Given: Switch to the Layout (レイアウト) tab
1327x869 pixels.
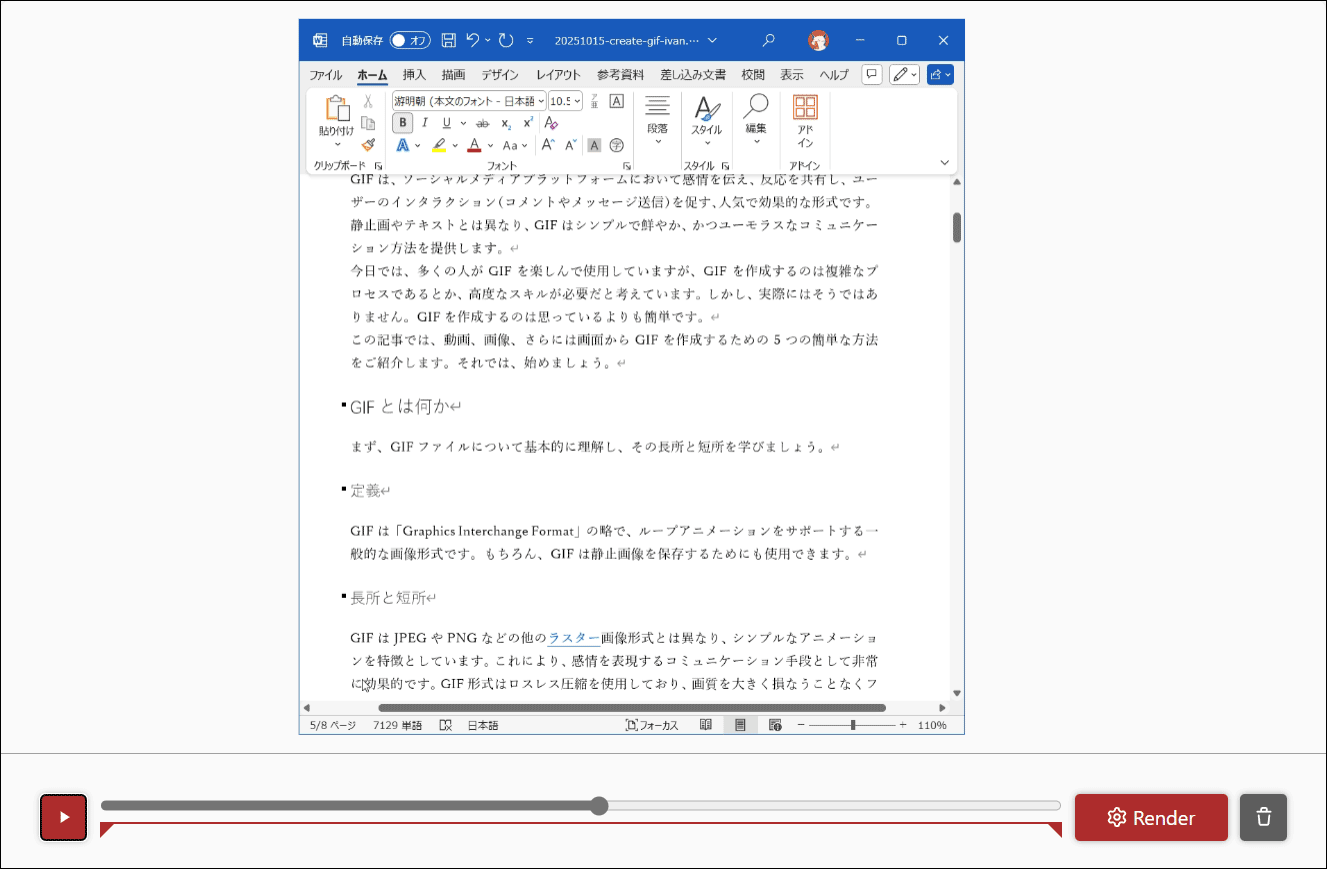Looking at the screenshot, I should [558, 75].
